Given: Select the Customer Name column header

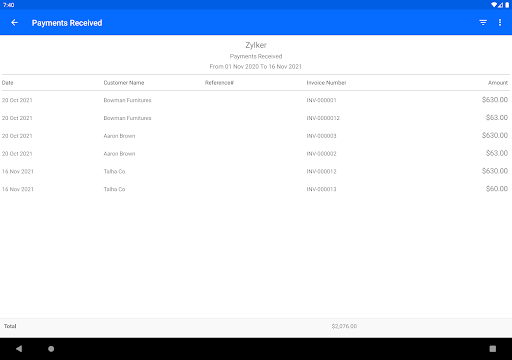Looking at the screenshot, I should pos(124,83).
